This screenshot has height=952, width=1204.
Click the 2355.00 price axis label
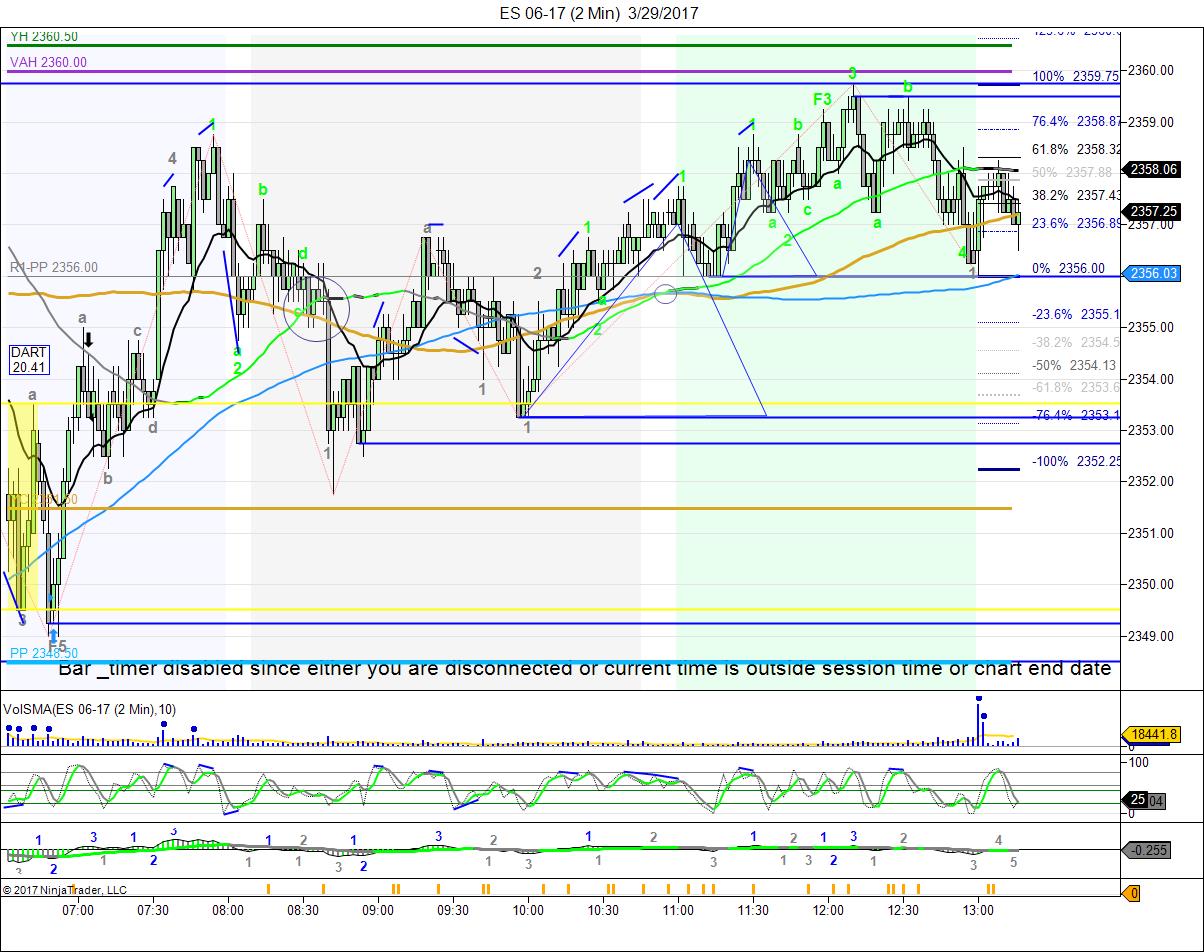1152,327
